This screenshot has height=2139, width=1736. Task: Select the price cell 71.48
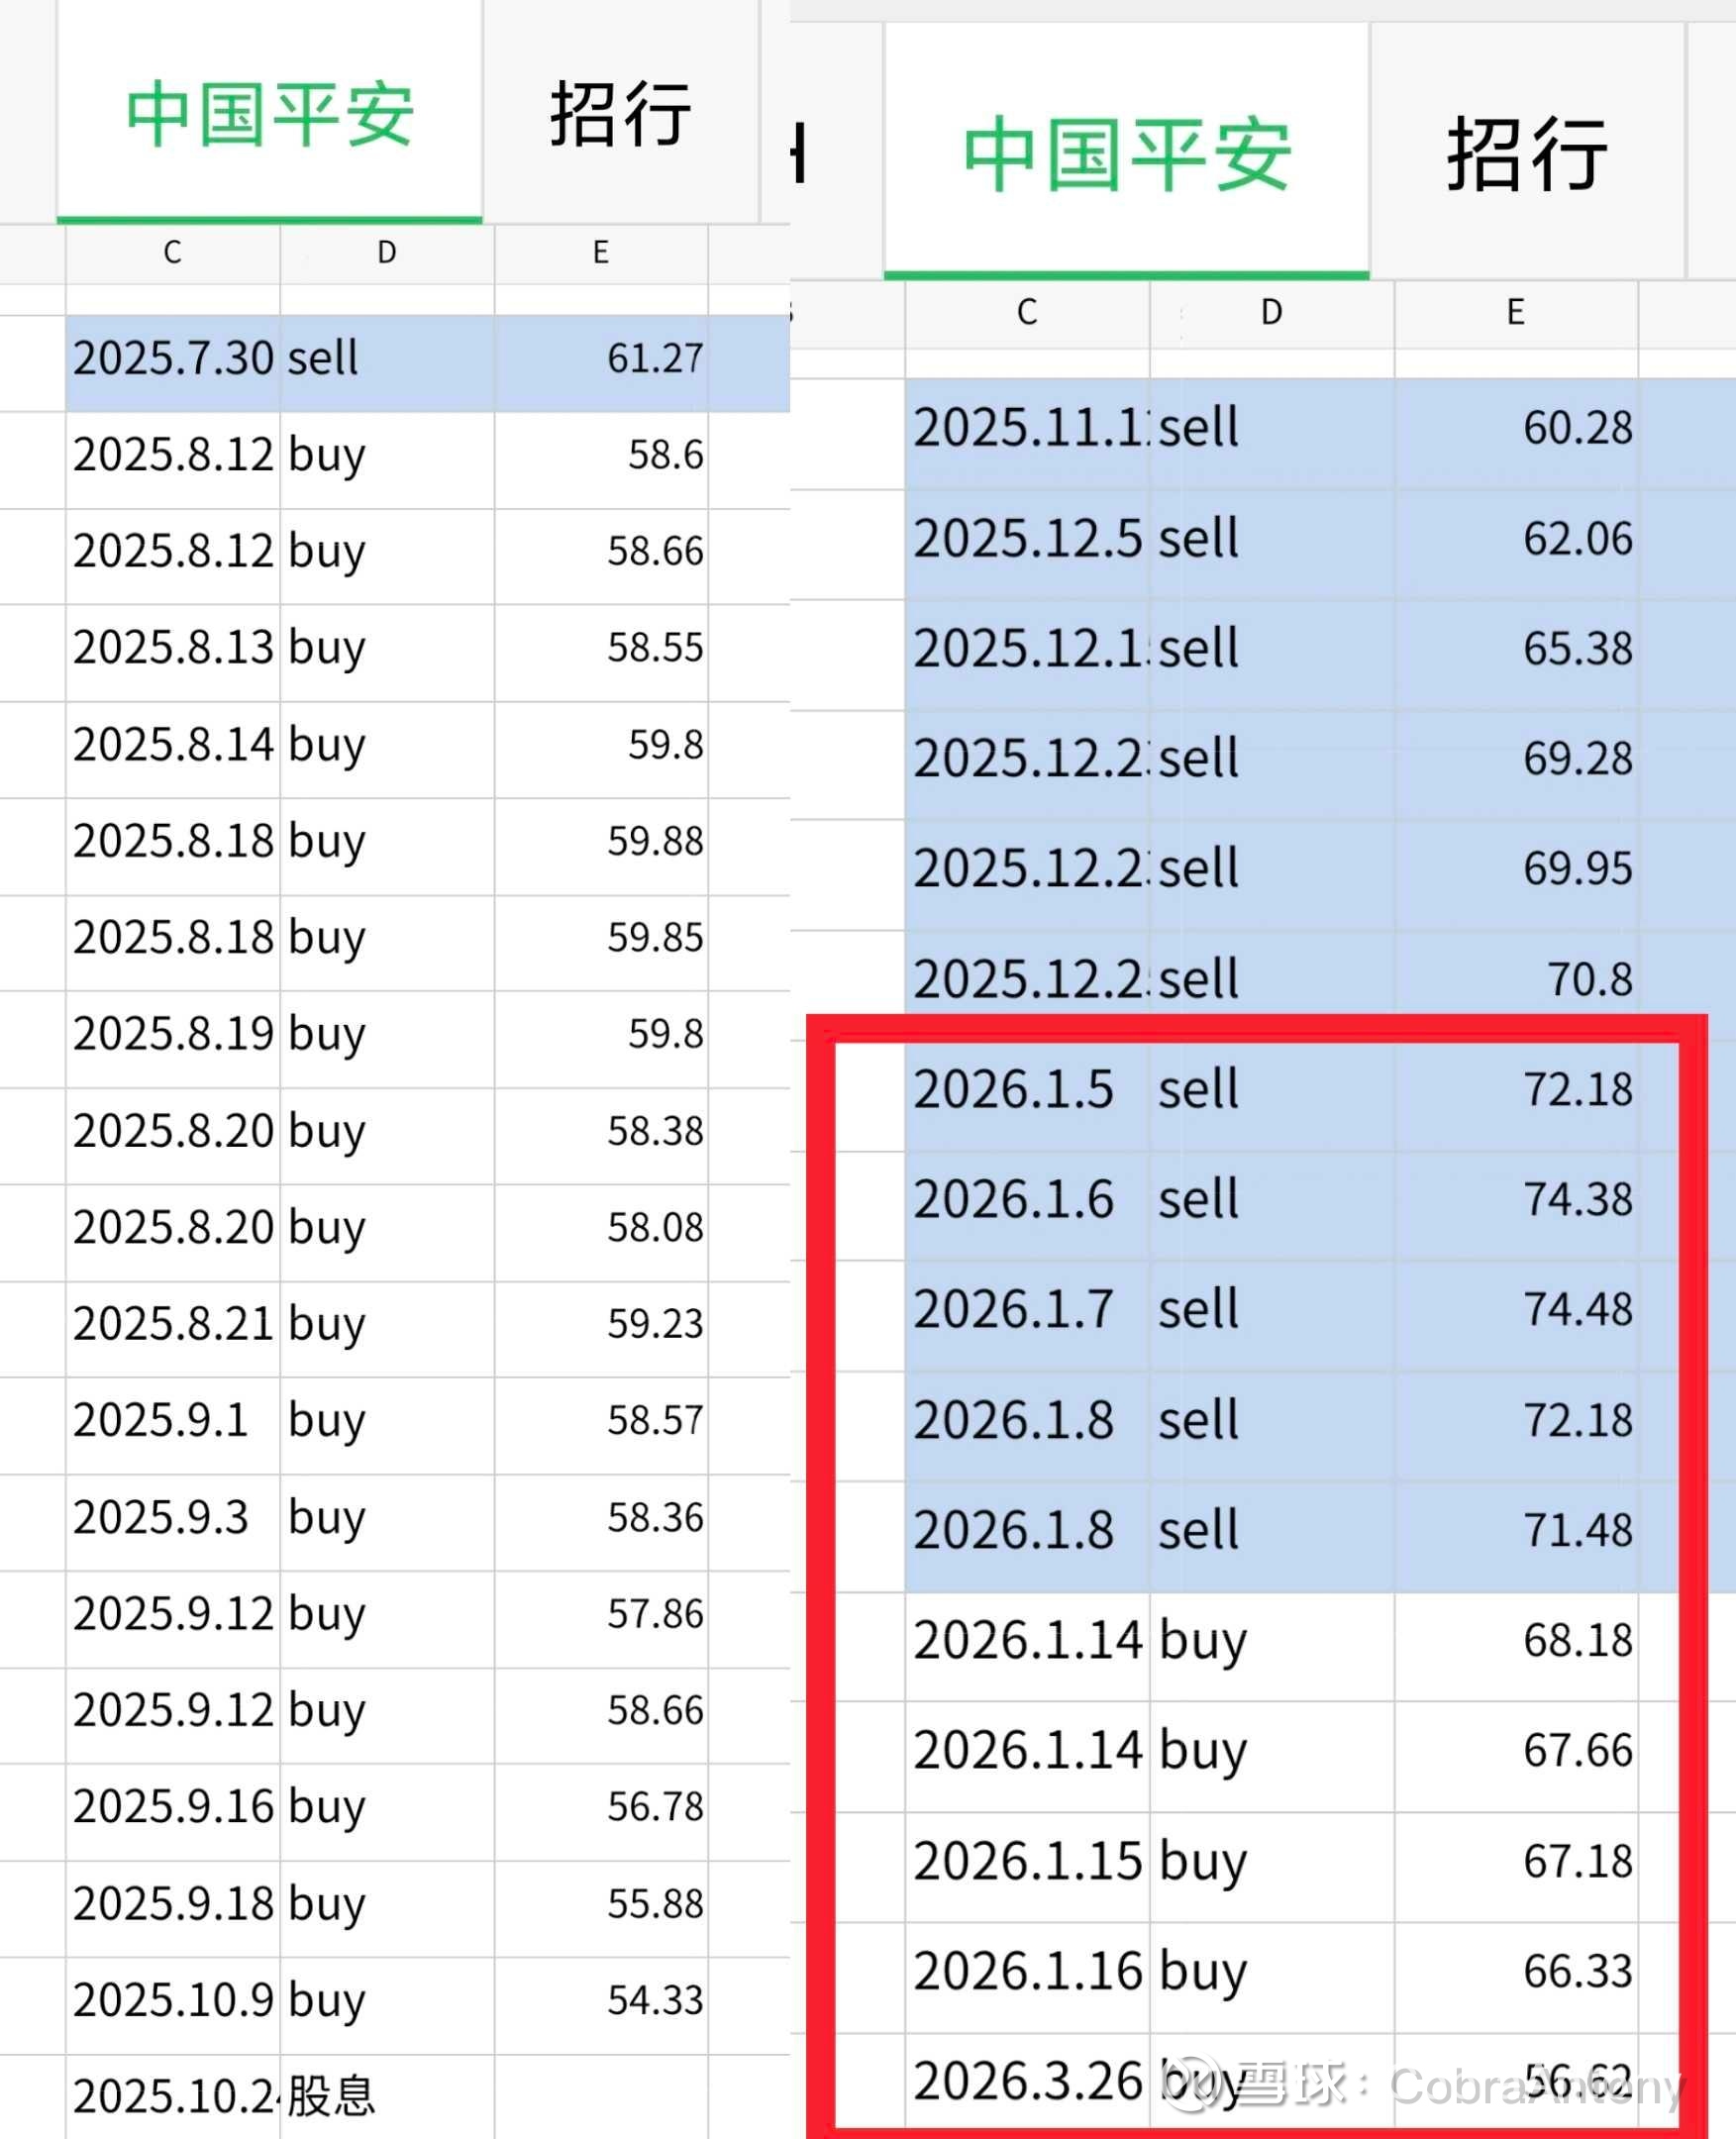click(x=1516, y=1536)
